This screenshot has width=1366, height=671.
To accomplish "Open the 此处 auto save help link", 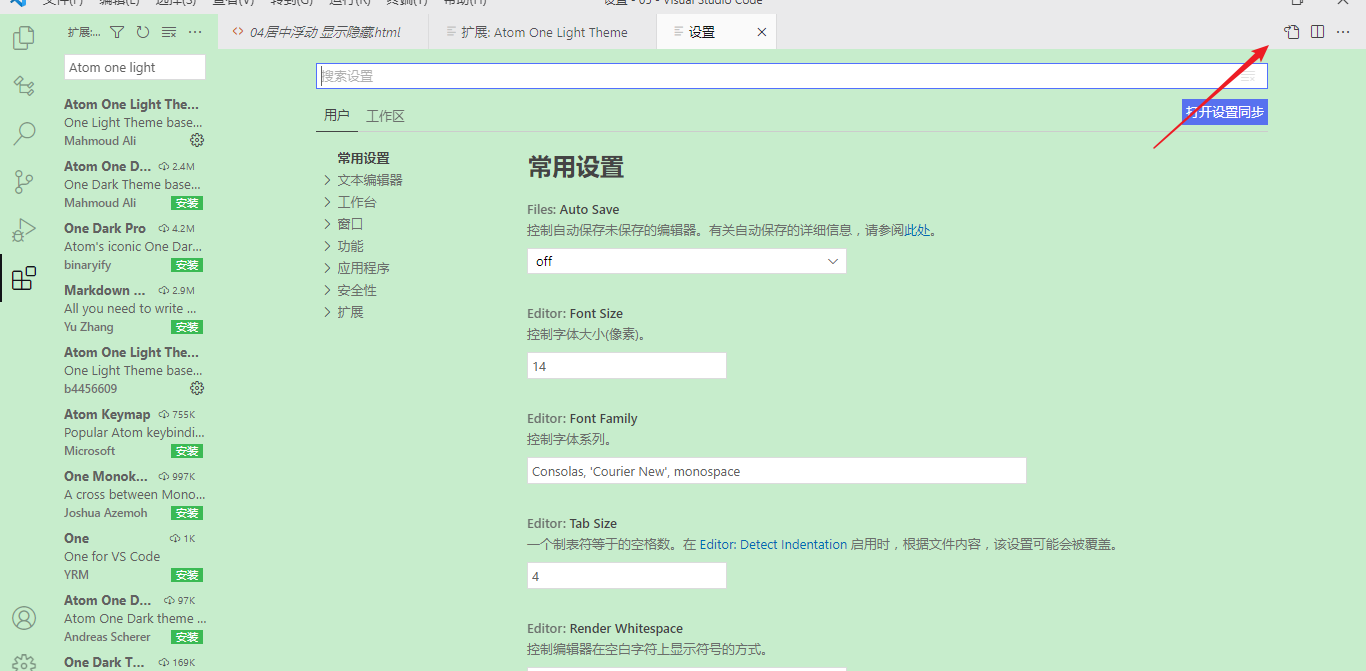I will tap(917, 230).
